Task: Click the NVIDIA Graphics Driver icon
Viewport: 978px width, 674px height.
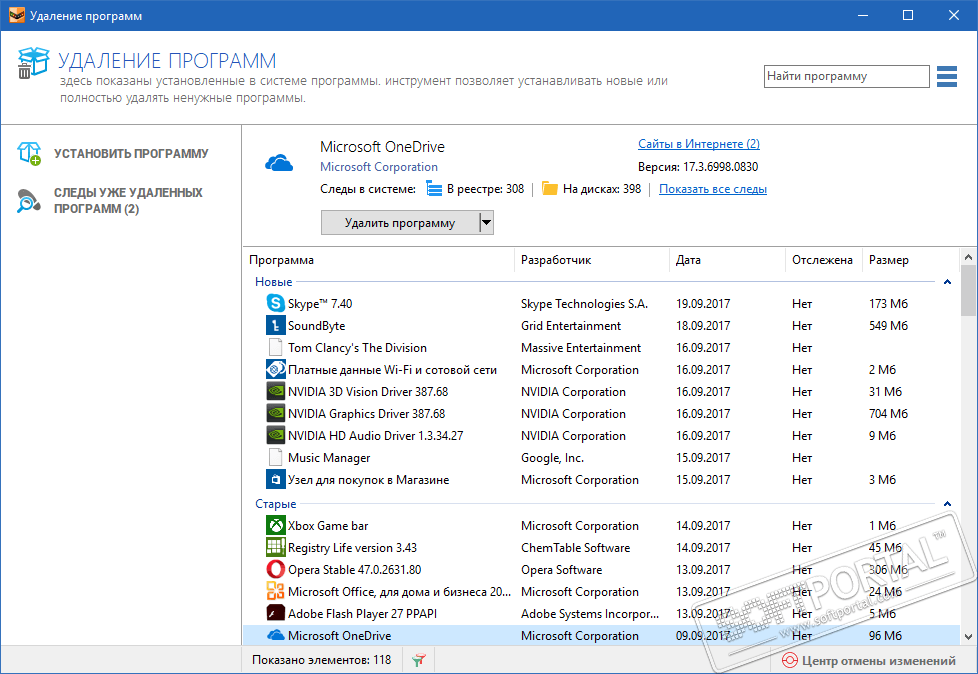Action: (x=276, y=413)
